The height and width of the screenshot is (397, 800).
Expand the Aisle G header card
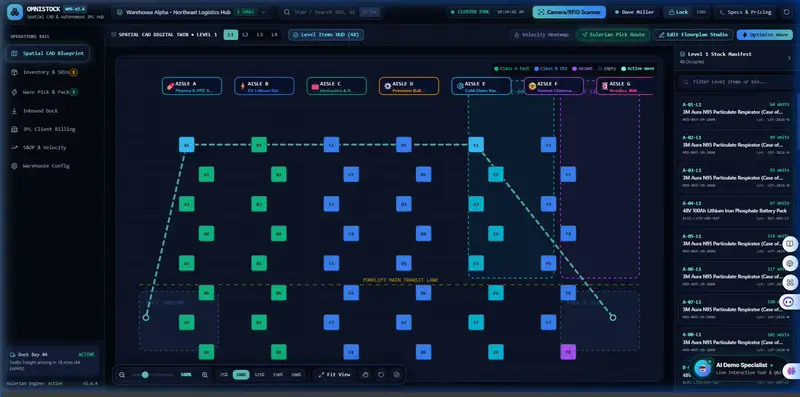tap(625, 86)
